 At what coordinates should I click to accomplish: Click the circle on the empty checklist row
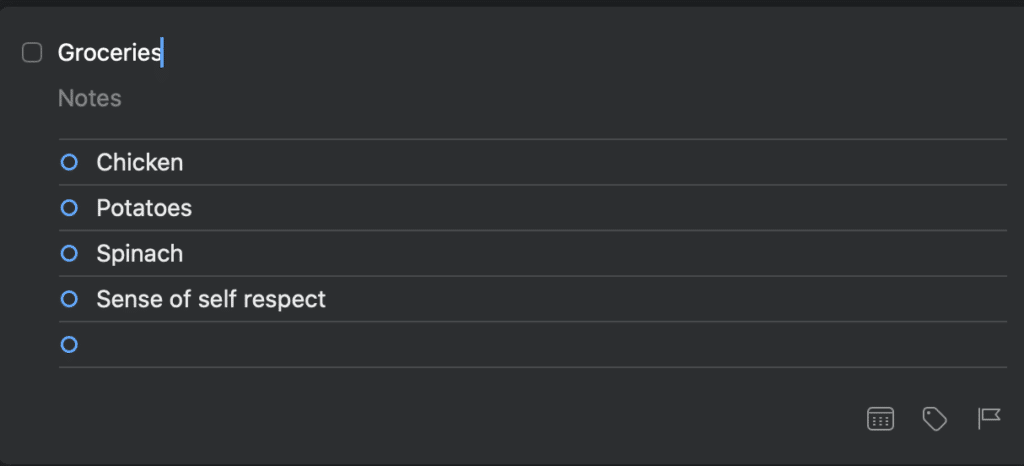pyautogui.click(x=69, y=344)
